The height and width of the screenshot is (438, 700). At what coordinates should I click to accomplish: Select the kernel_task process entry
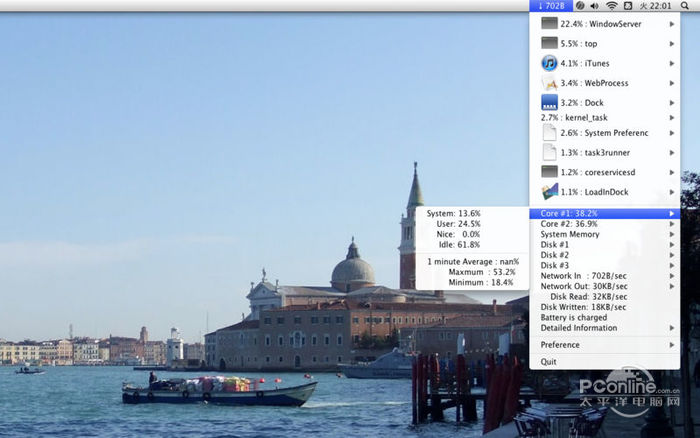[x=574, y=117]
